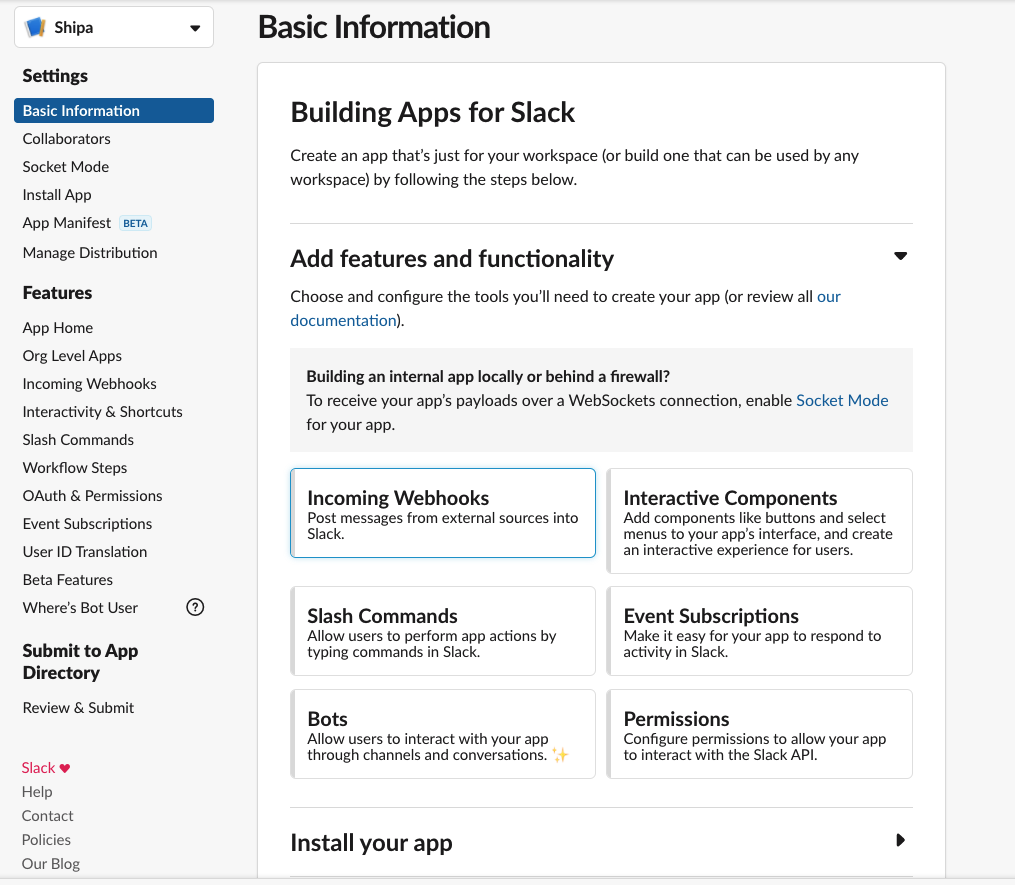Open Incoming Webhooks in the sidebar
Viewport: 1015px width, 885px height.
(89, 383)
